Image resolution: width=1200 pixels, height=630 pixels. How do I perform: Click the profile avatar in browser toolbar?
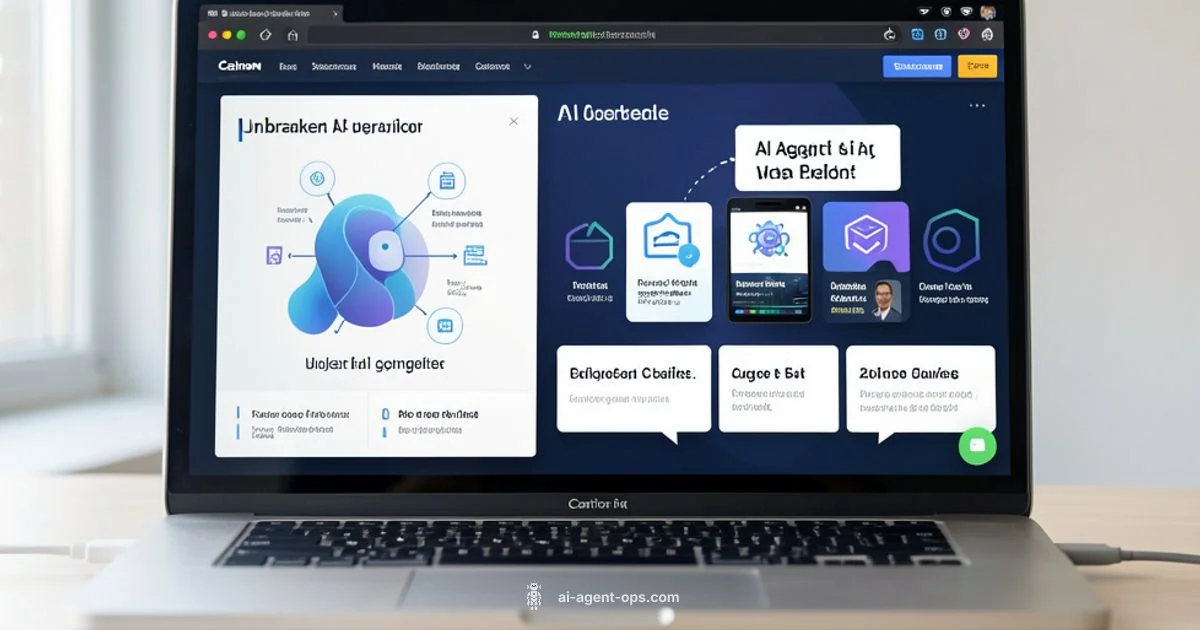(987, 13)
